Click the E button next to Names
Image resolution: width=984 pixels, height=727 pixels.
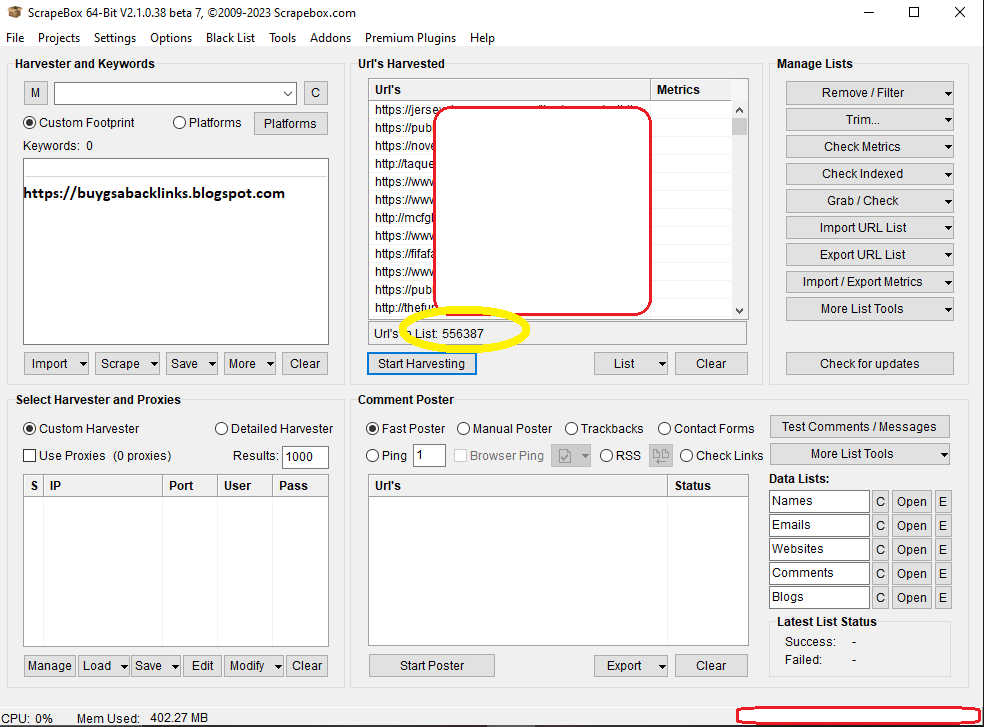coord(943,502)
